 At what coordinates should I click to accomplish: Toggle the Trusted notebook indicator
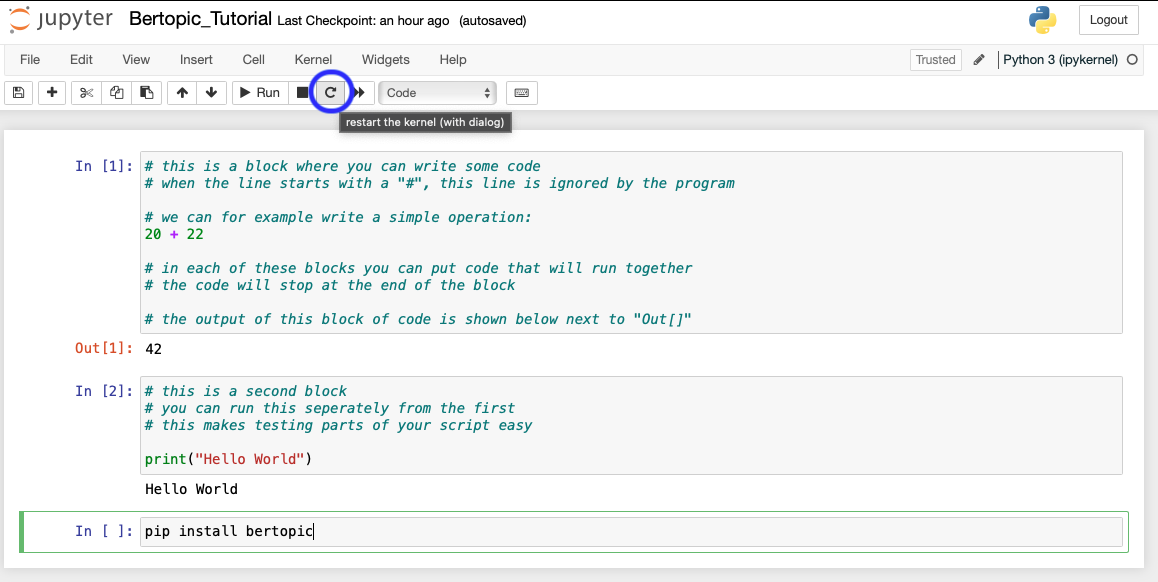(x=935, y=60)
